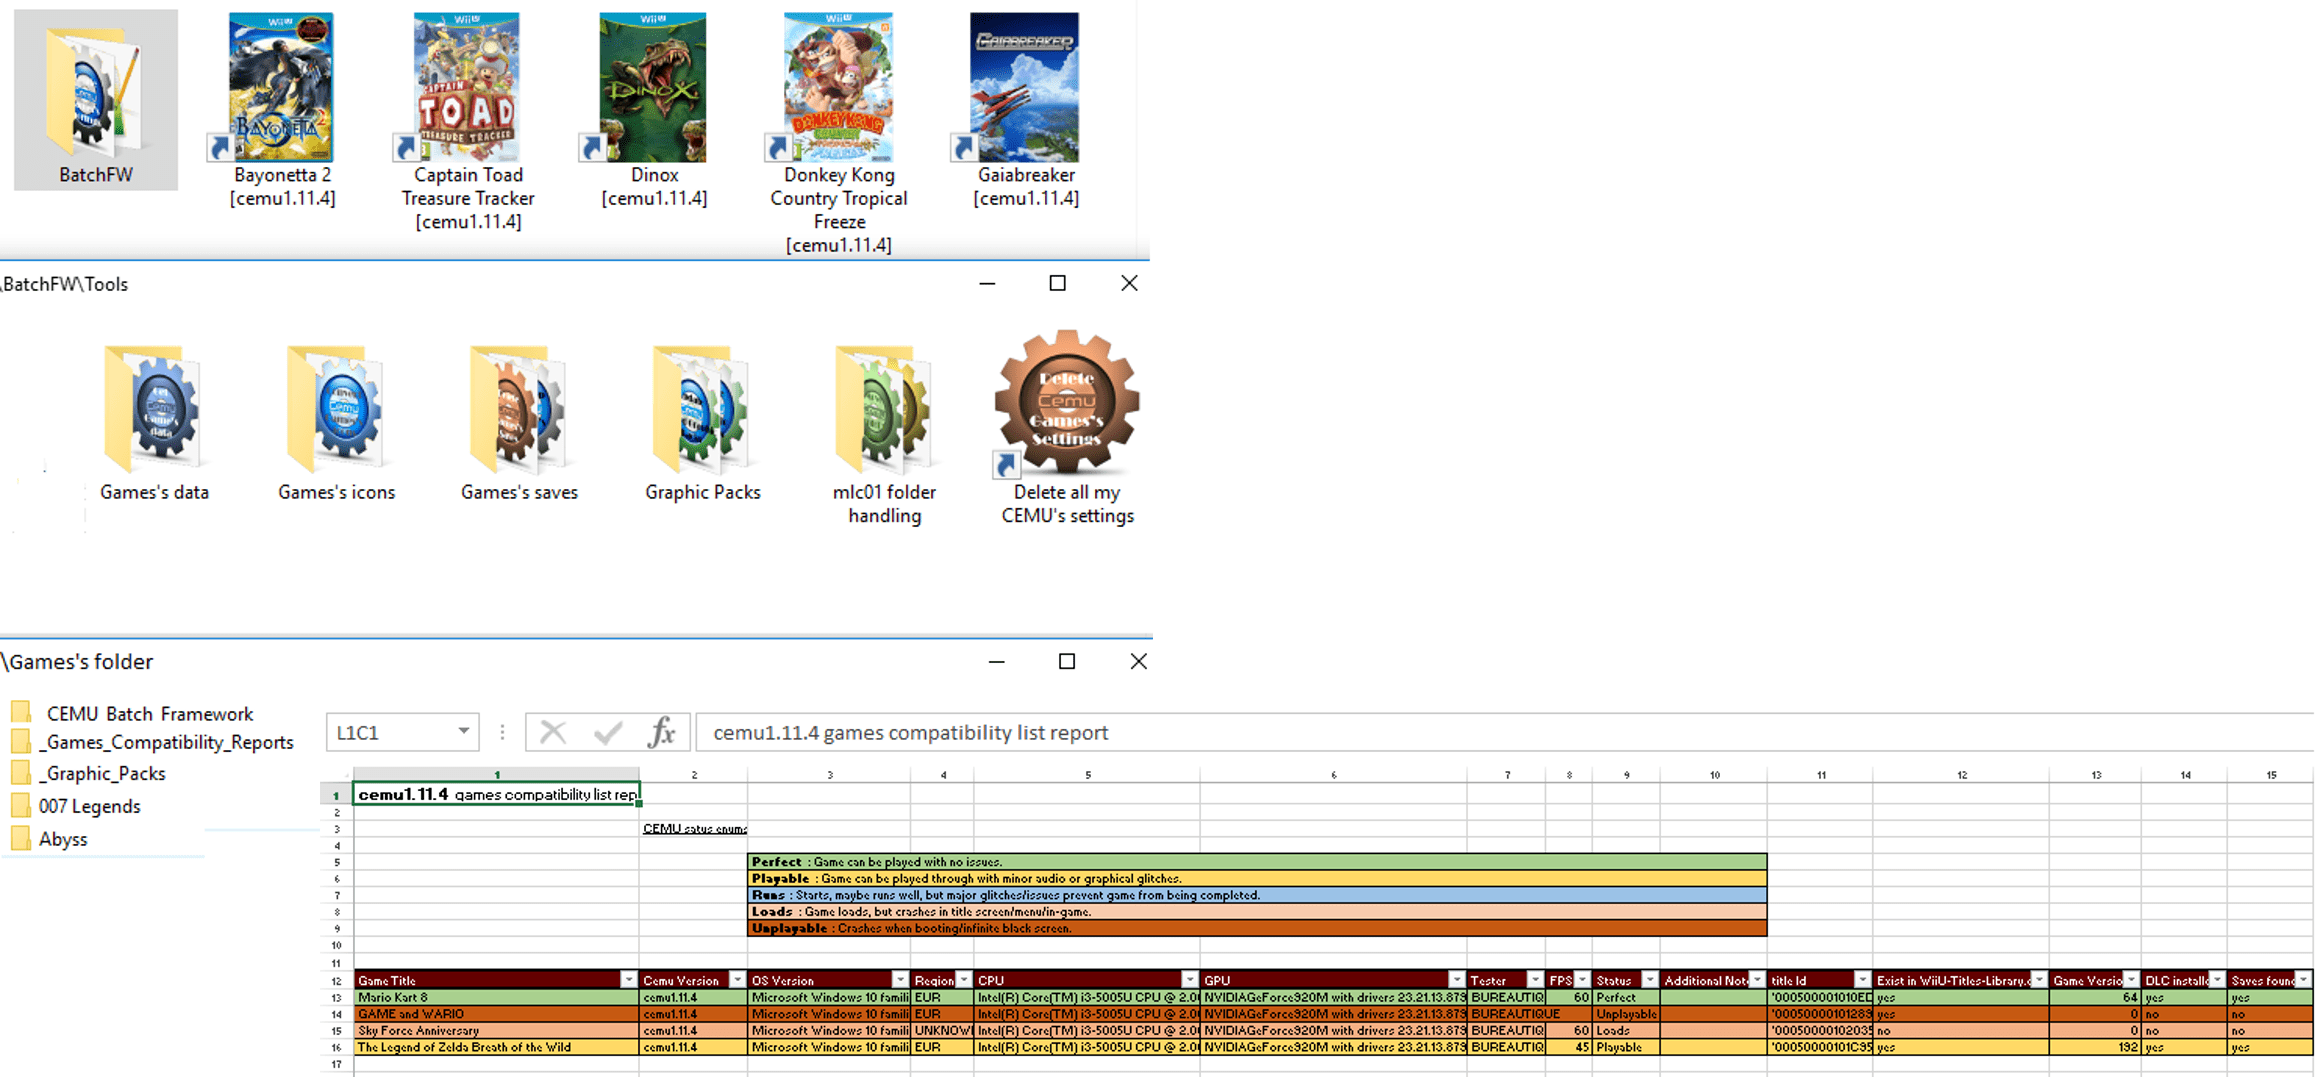Screen dimensions: 2320x1077
Task: Click the Status cell reading Unplayable
Action: 1626,1014
